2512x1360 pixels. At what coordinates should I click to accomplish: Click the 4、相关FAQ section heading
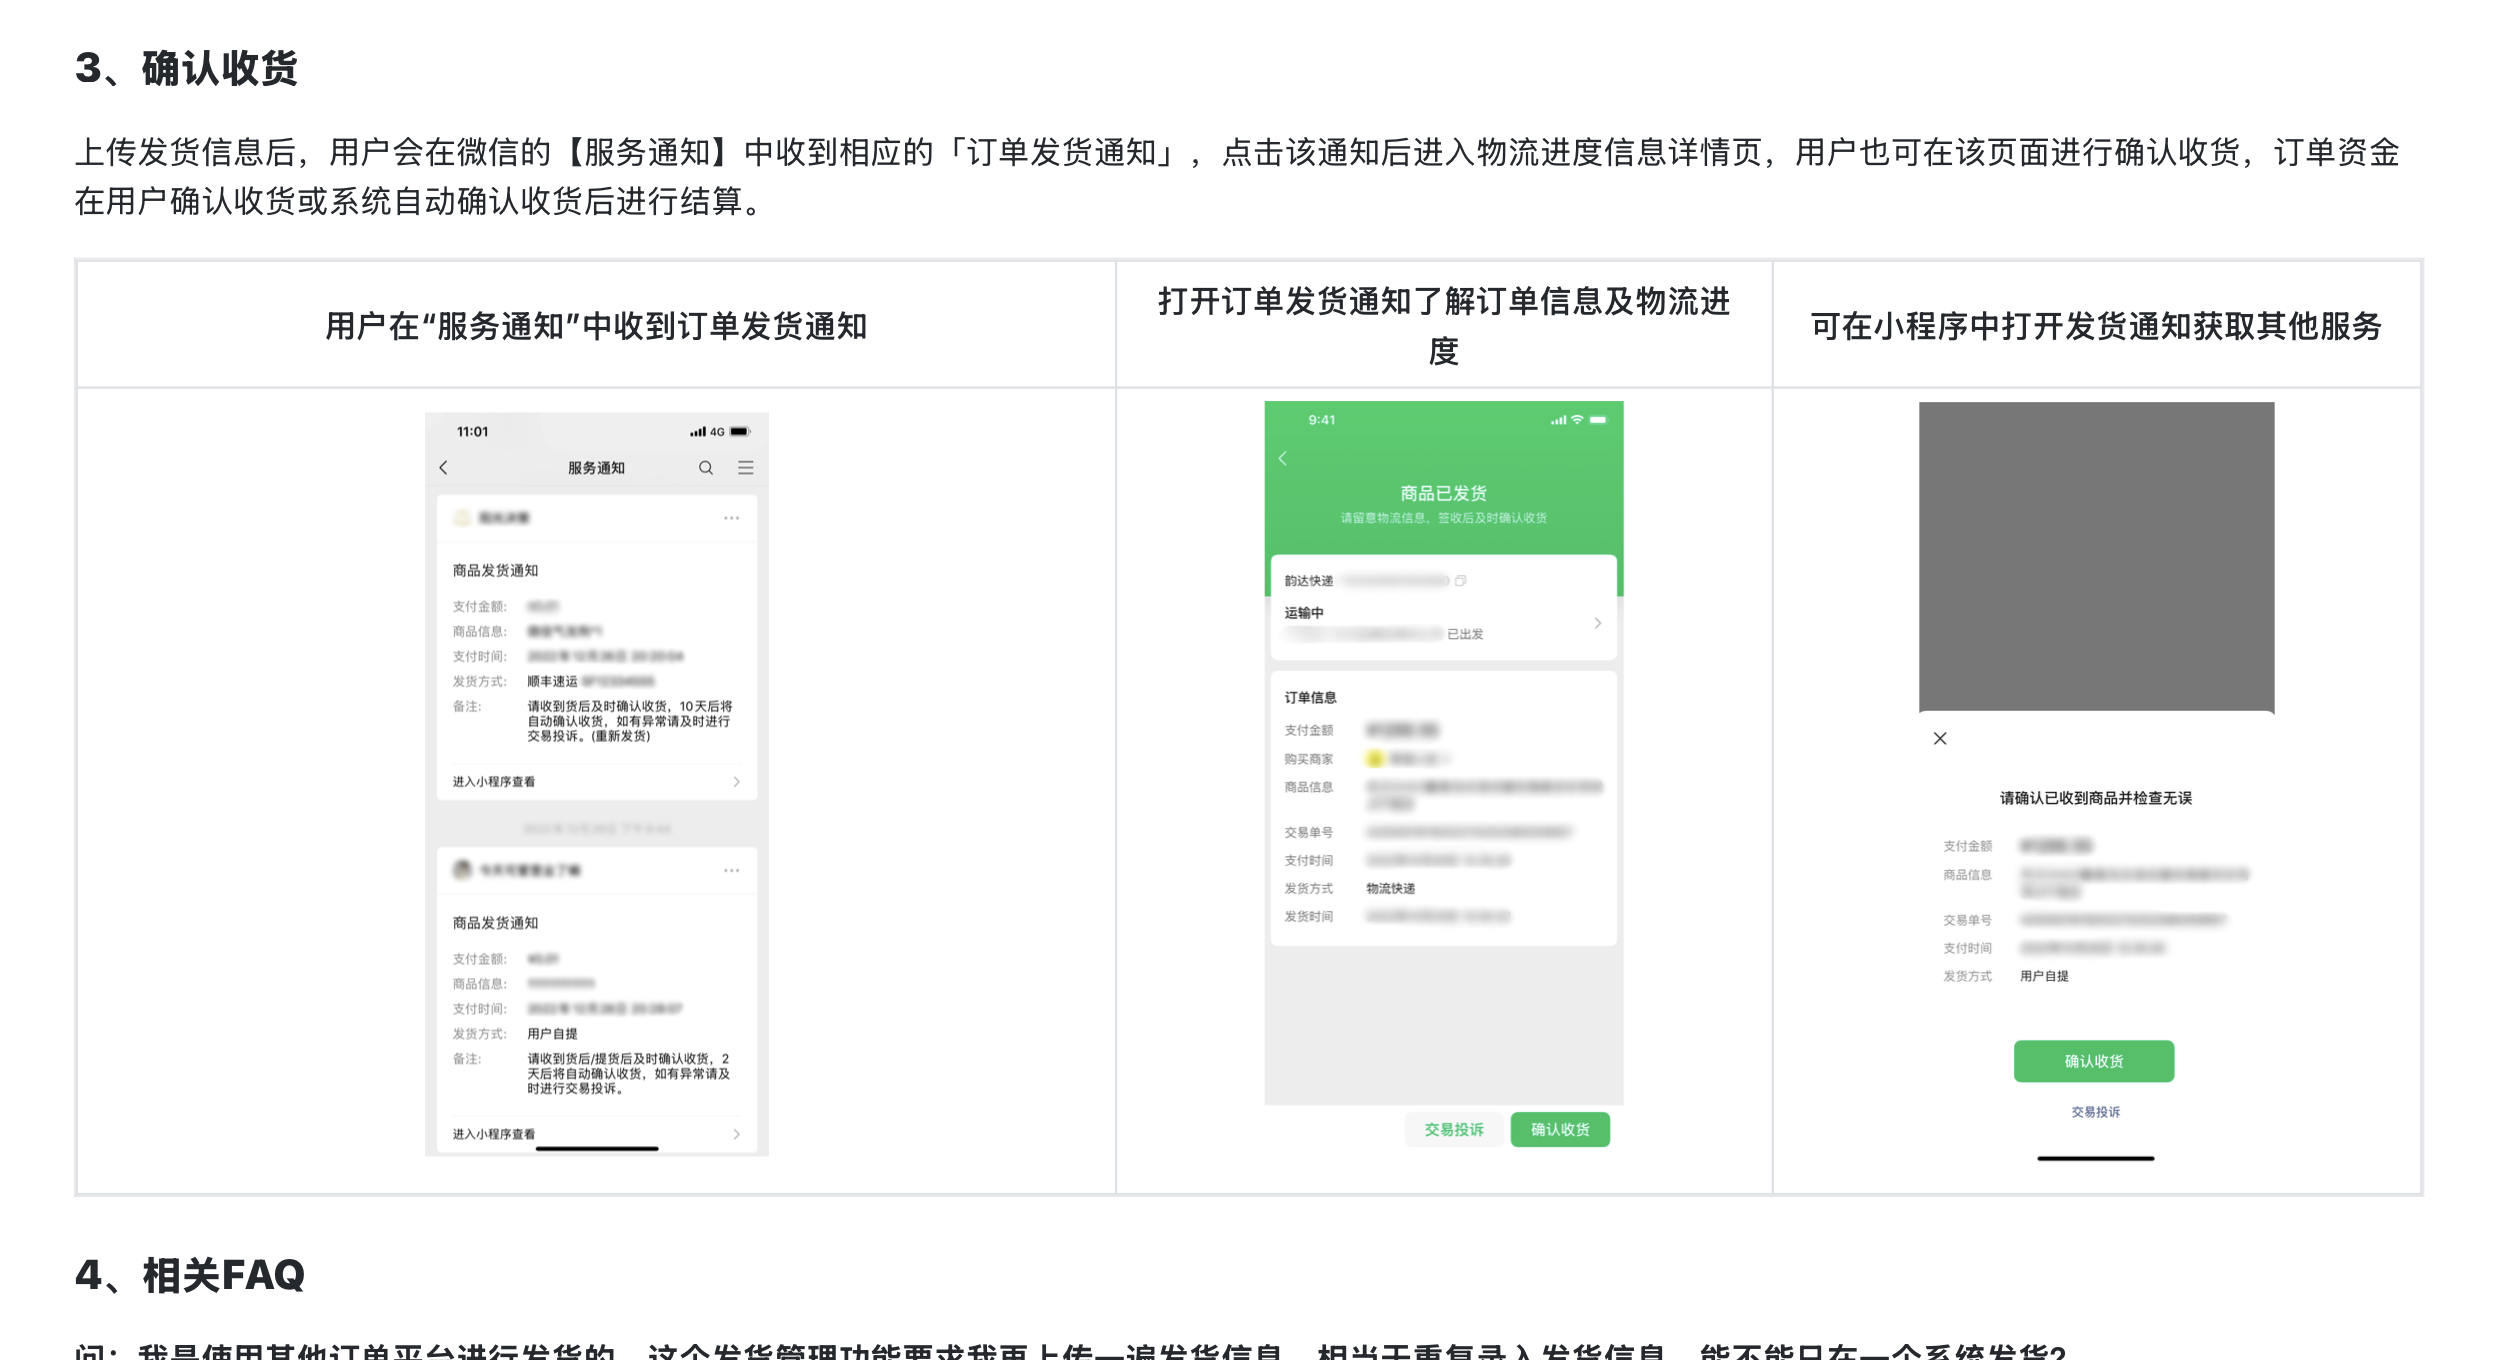pos(190,1275)
